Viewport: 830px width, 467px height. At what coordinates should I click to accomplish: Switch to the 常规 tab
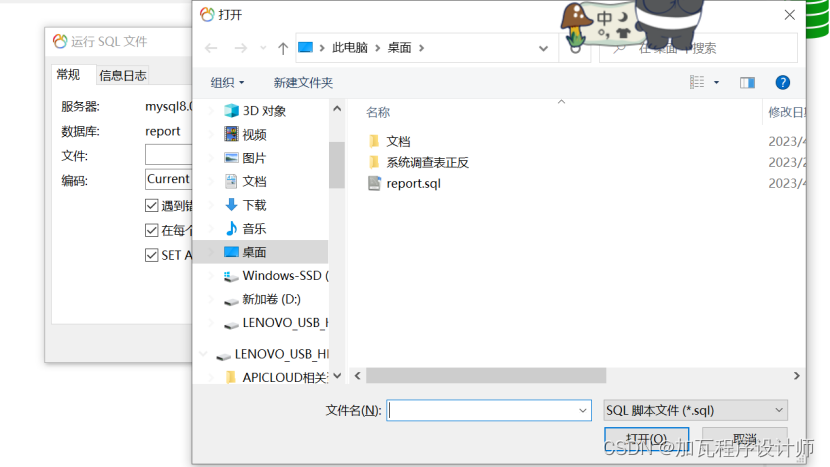(68, 75)
